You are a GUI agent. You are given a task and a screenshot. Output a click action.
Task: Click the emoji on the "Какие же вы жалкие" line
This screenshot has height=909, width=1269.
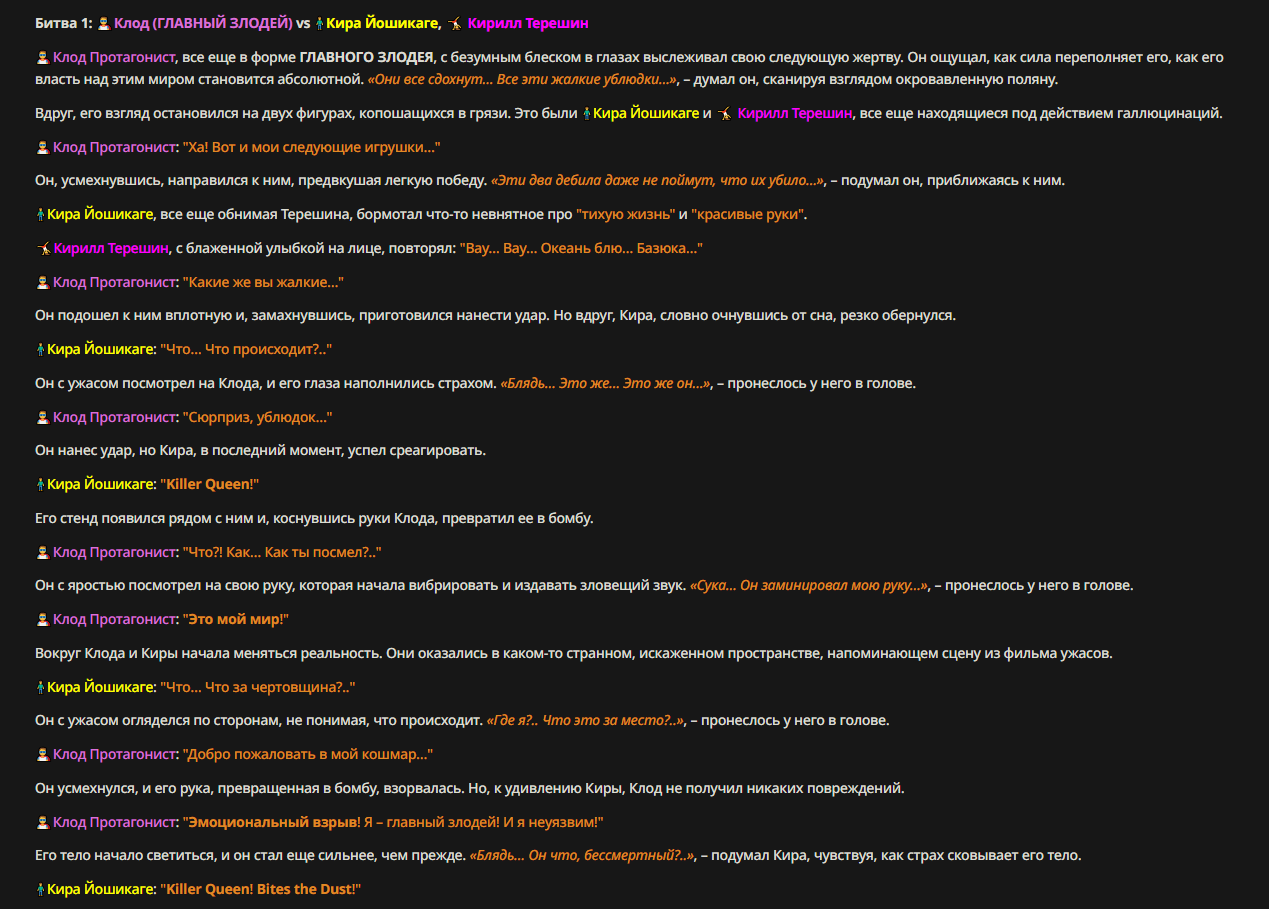click(x=42, y=283)
